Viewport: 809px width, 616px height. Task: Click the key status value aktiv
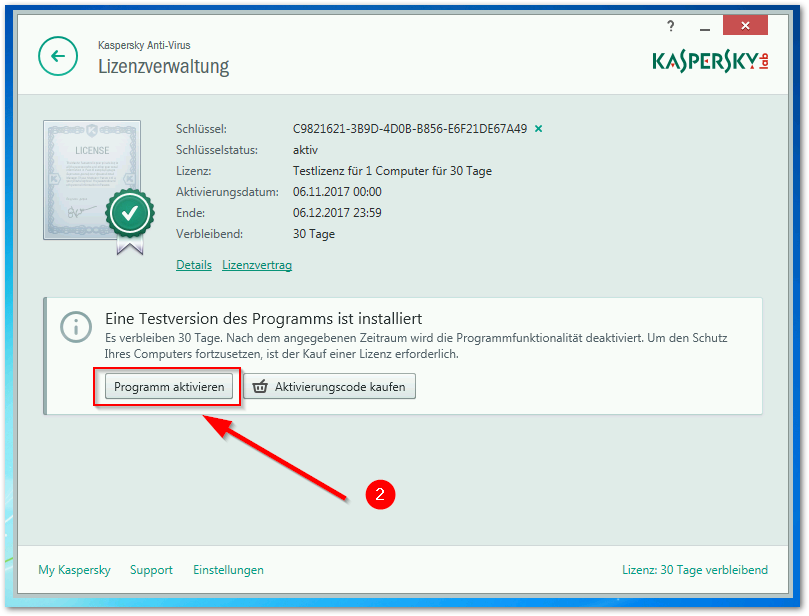[x=305, y=150]
